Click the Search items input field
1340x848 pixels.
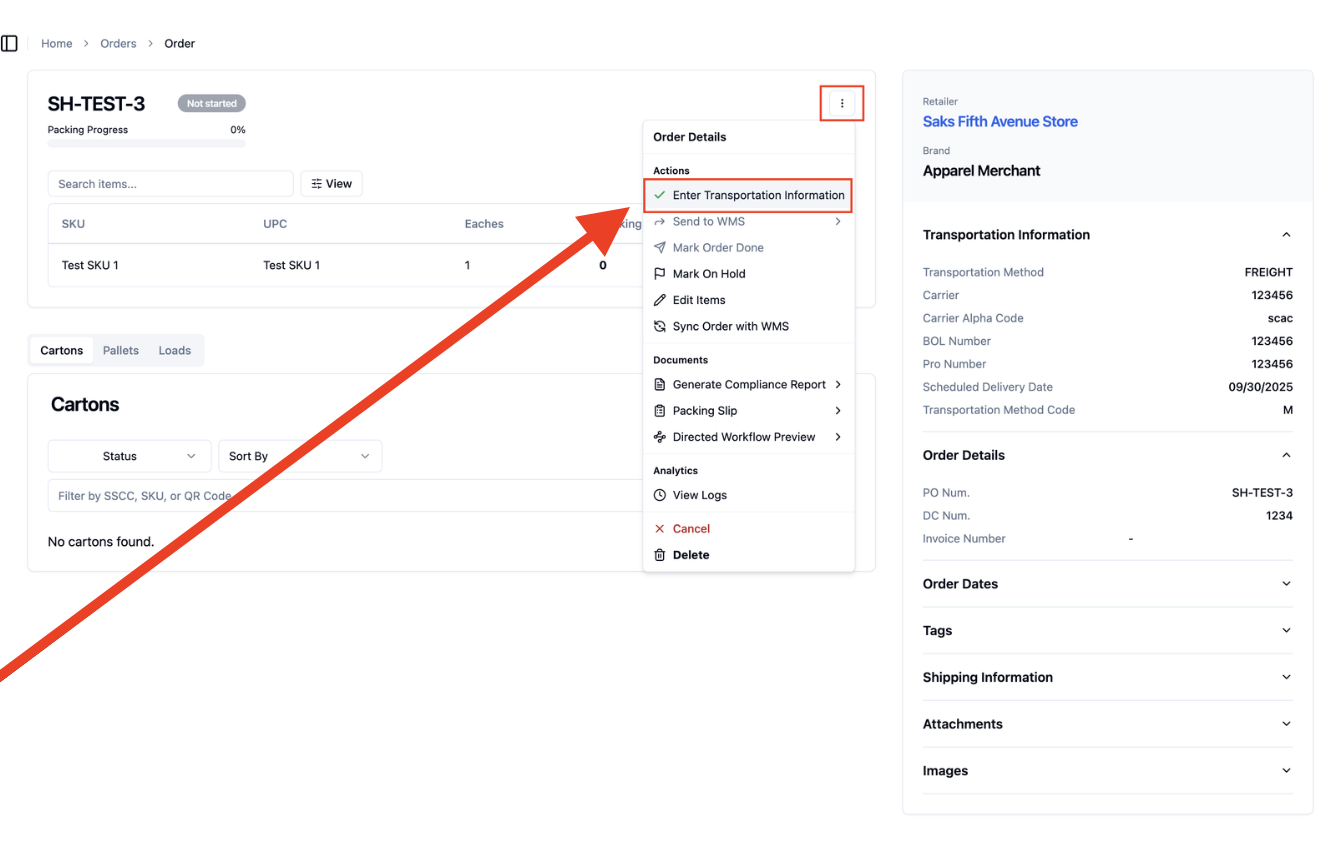click(170, 184)
